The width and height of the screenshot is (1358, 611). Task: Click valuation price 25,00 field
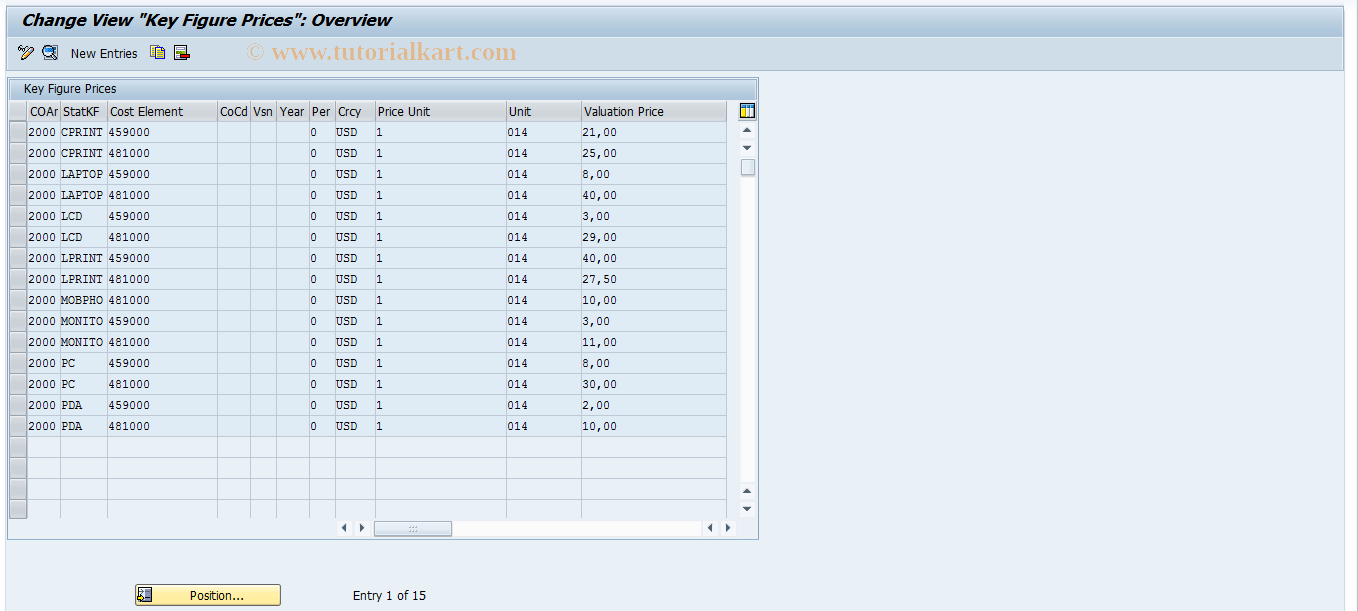click(654, 153)
